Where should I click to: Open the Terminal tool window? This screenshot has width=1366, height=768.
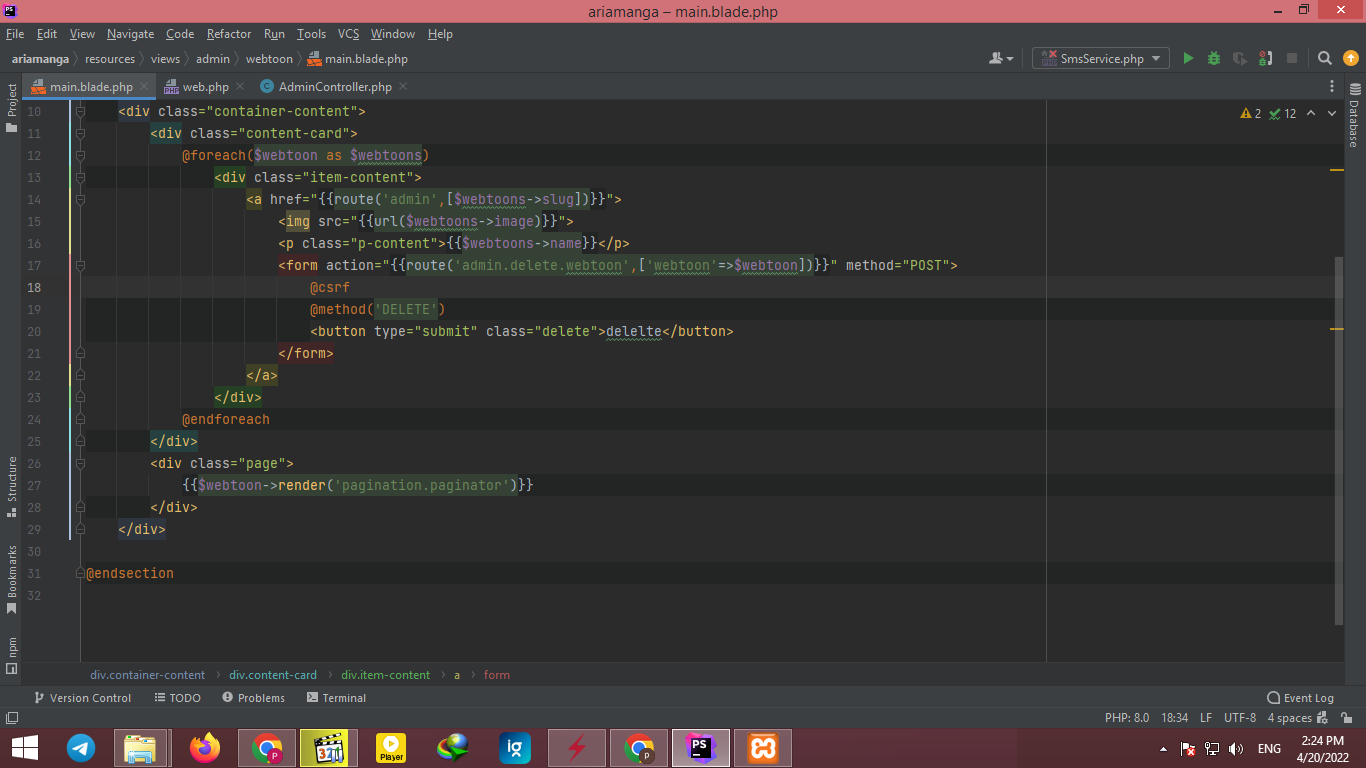[x=336, y=698]
